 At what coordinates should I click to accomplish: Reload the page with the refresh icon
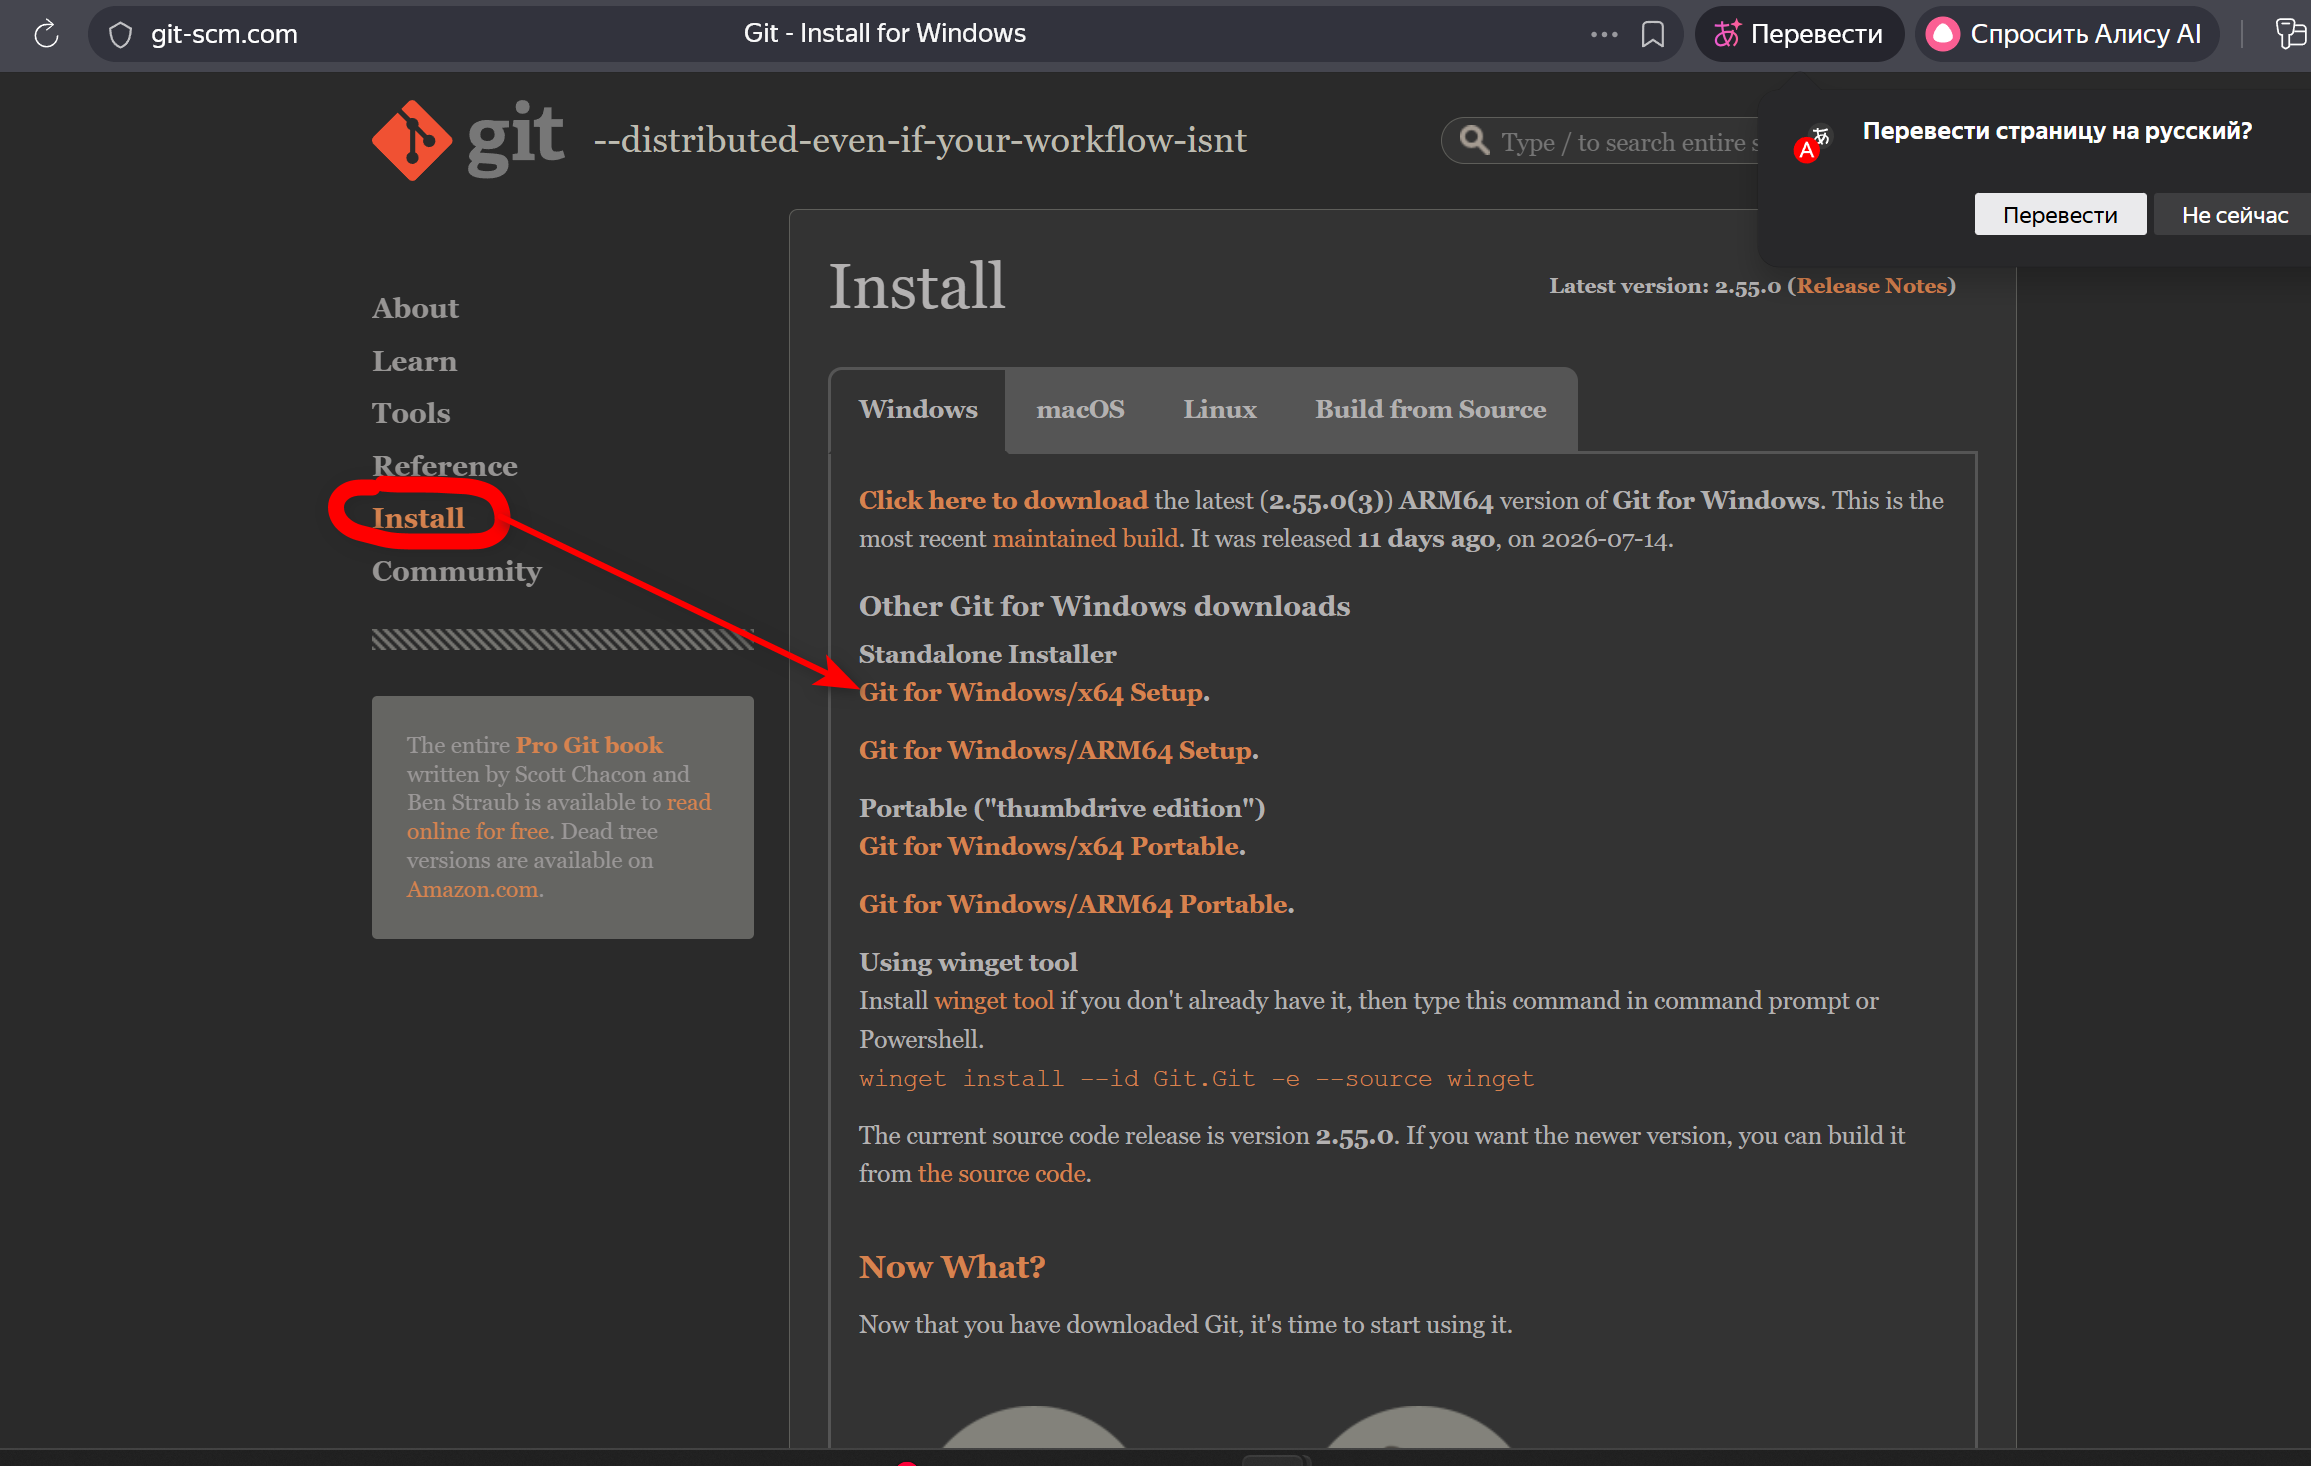pos(46,34)
